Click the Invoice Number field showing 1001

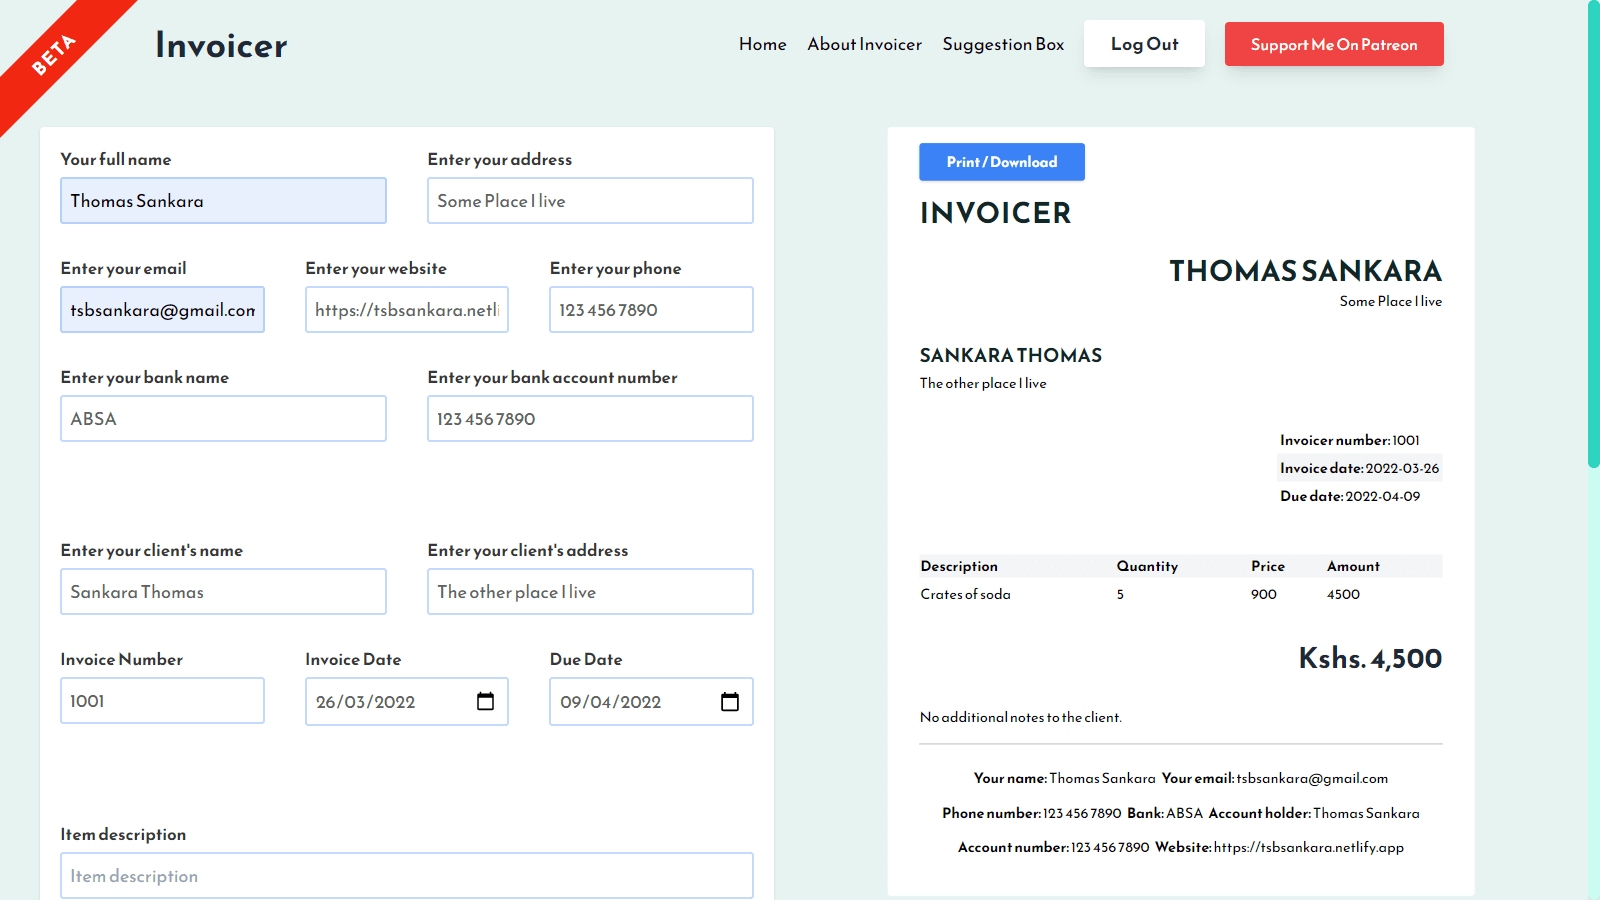coord(161,701)
